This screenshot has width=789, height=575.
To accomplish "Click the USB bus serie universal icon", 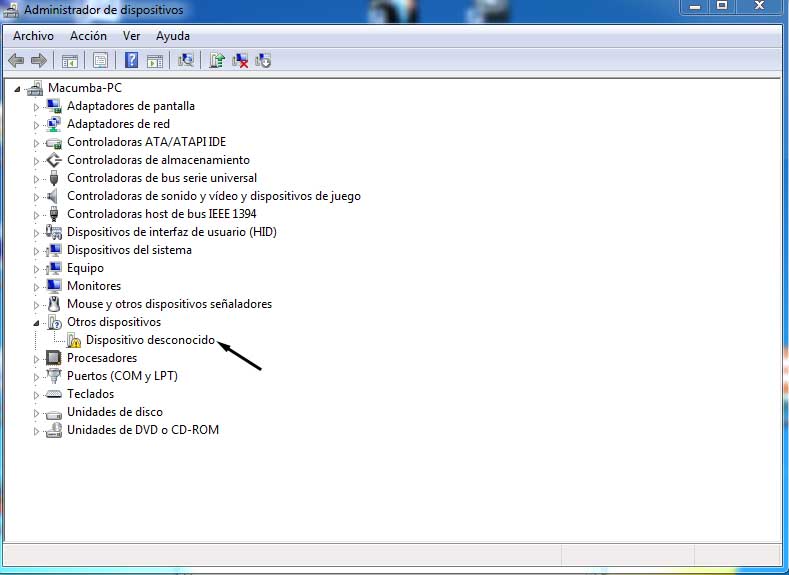I will click(x=54, y=178).
